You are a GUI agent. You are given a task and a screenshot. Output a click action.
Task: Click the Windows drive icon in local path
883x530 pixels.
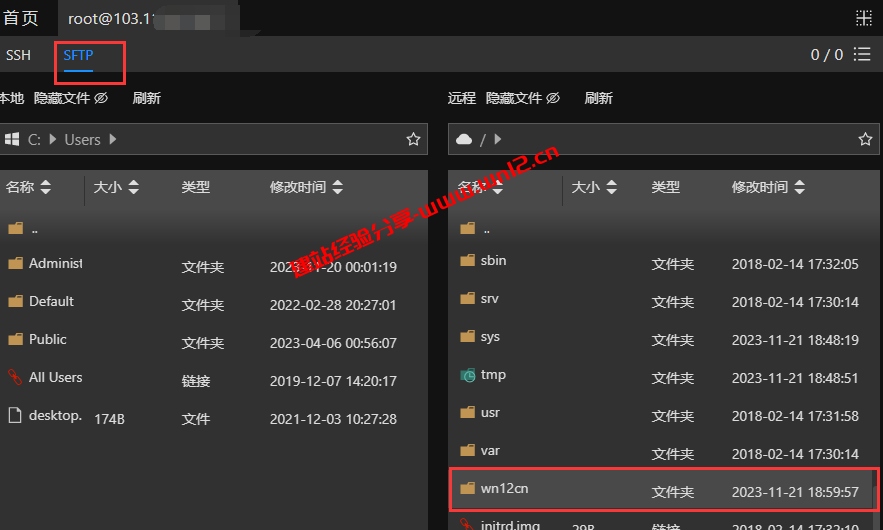[12, 139]
